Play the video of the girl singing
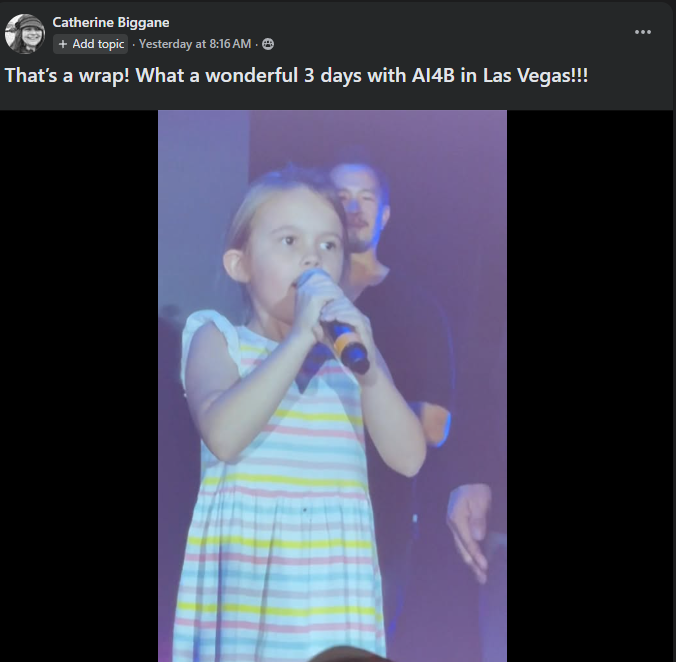Screen dimensions: 676x662 click(x=332, y=385)
